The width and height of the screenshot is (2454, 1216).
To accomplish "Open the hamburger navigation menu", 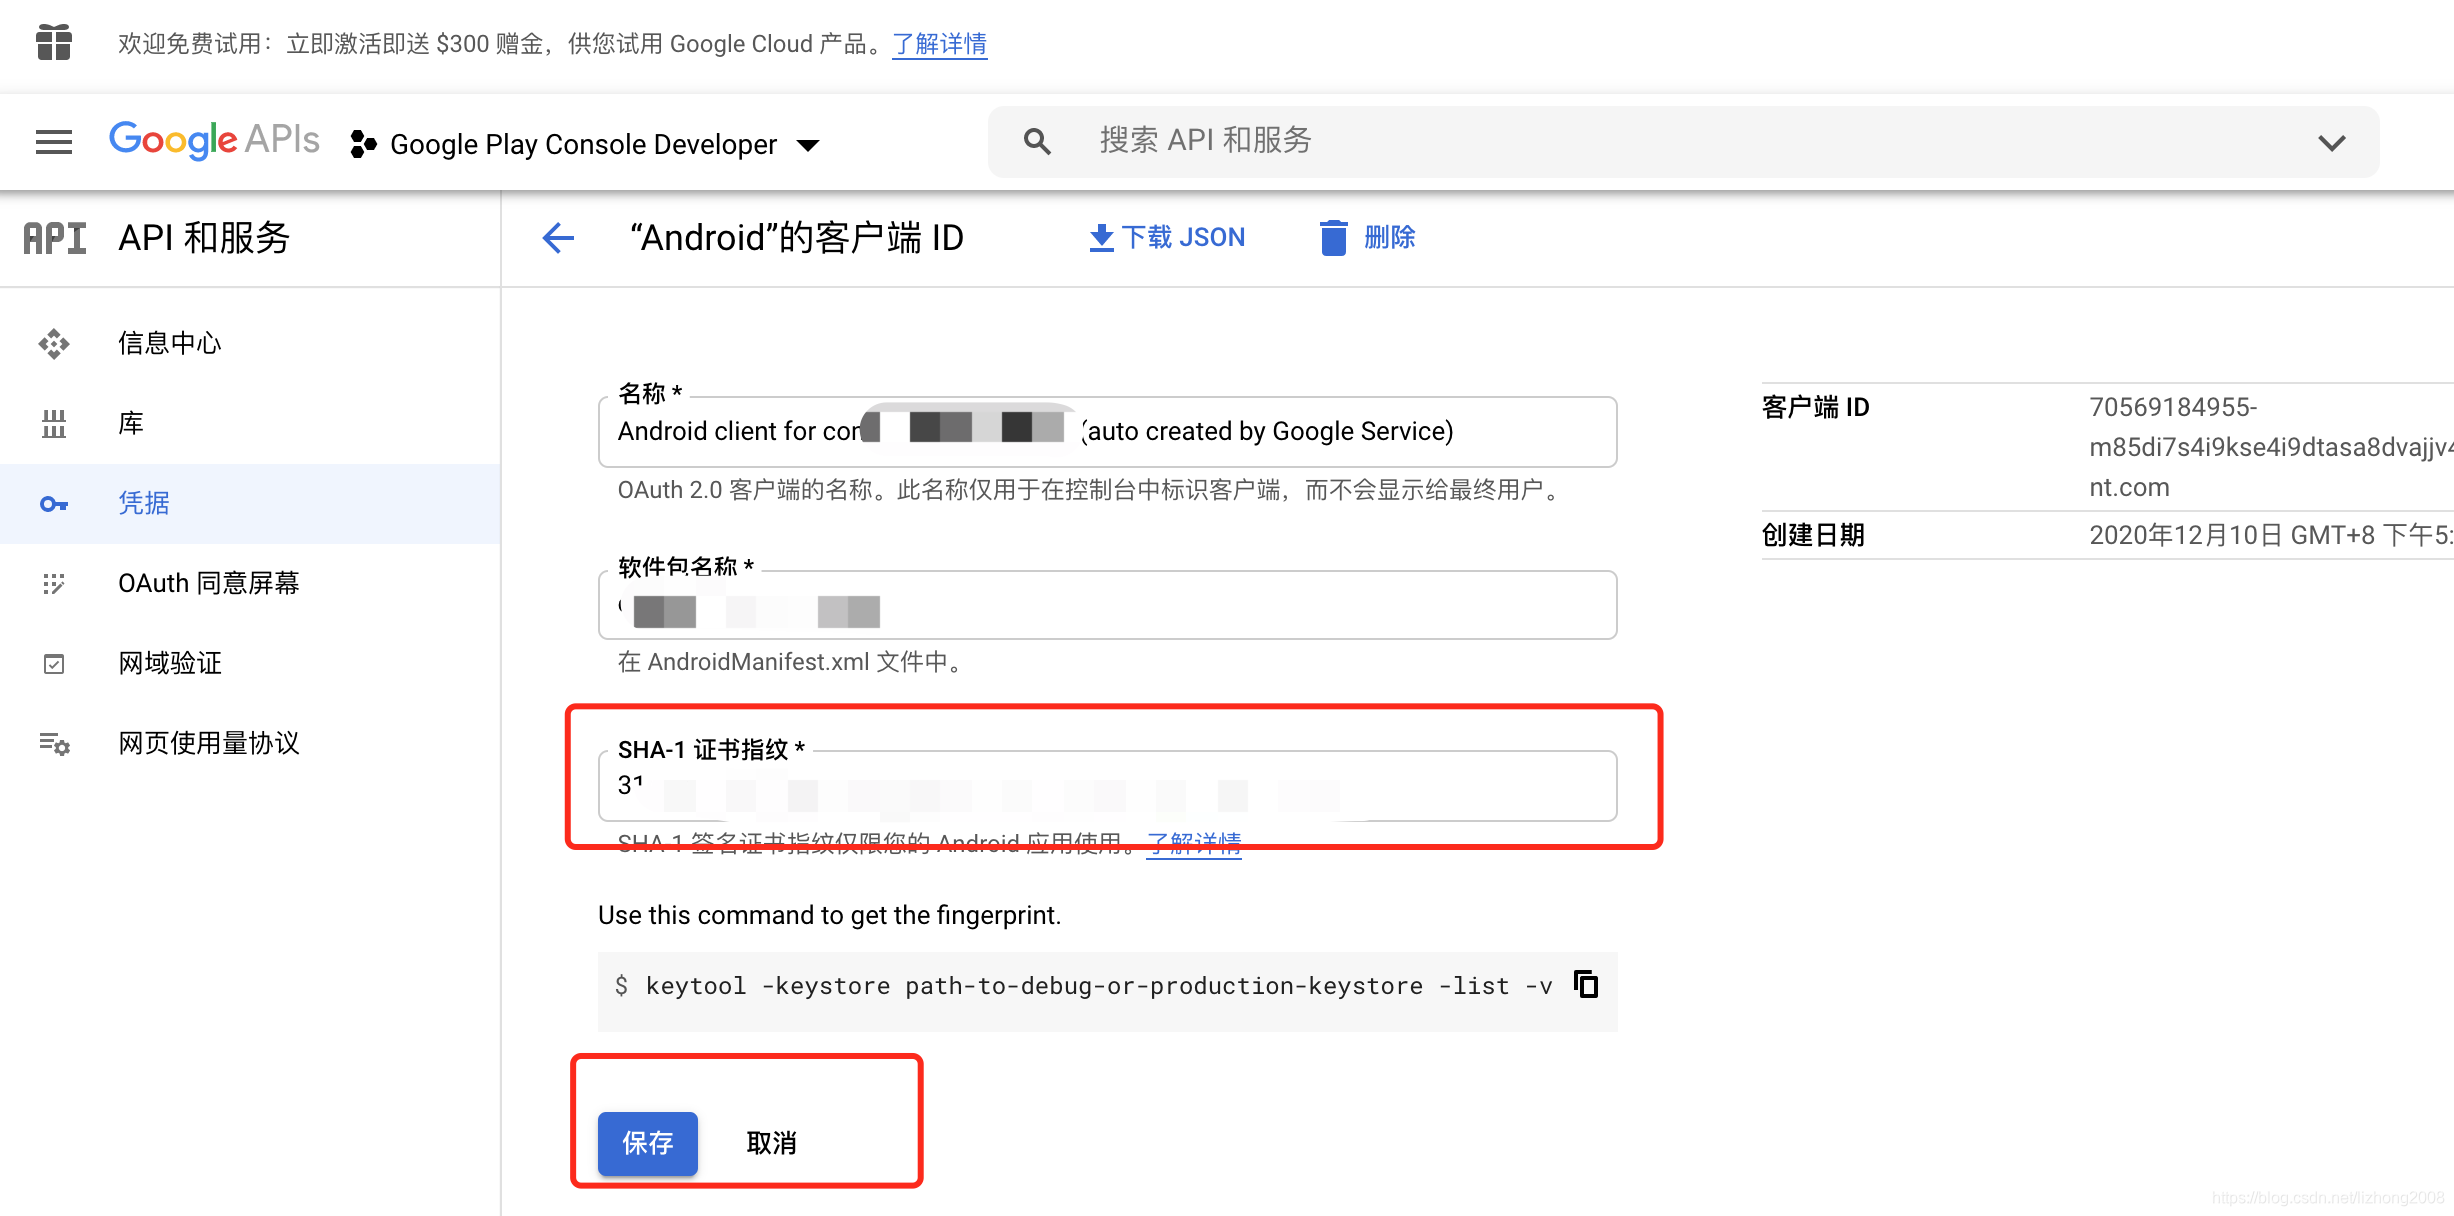I will point(54,142).
